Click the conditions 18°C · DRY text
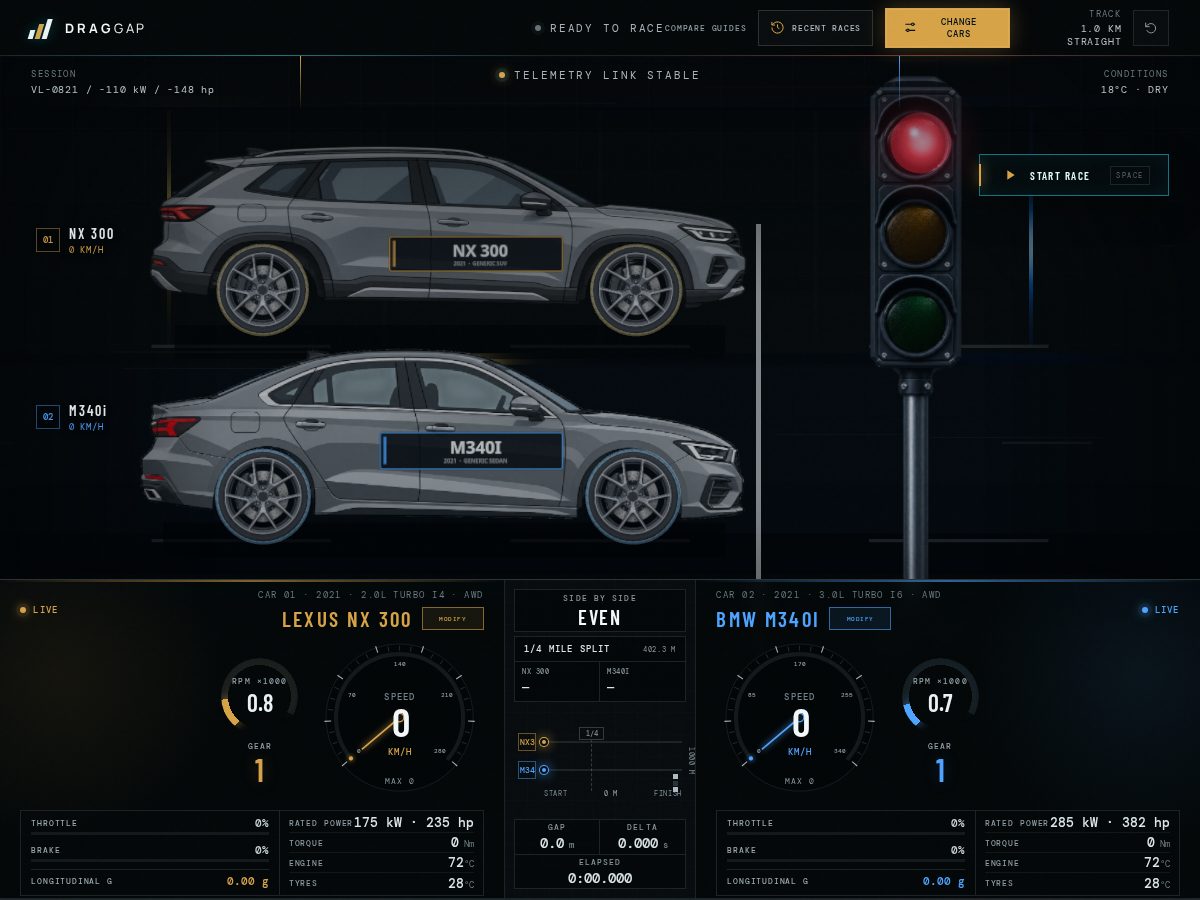The image size is (1200, 900). point(1134,90)
